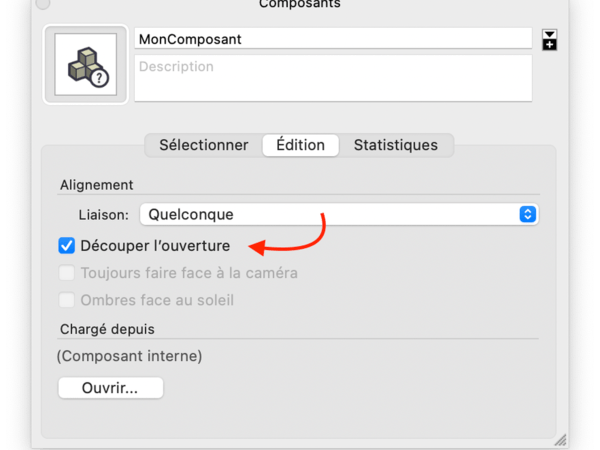
Task: Focus the Description text area
Action: click(x=333, y=78)
